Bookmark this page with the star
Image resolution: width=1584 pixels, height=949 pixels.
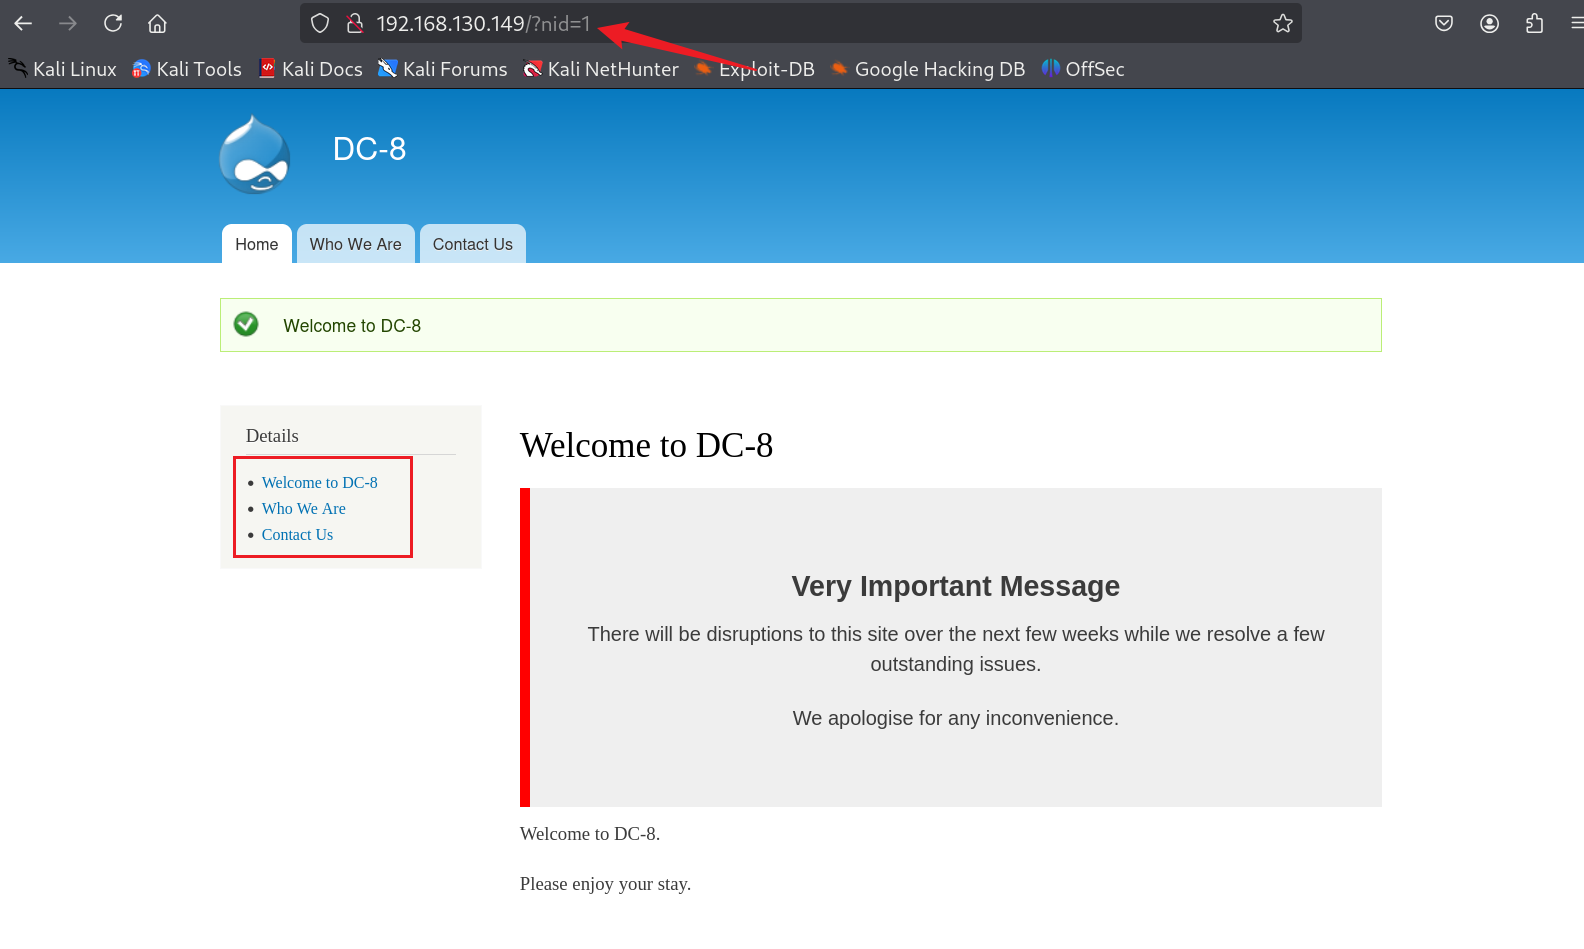click(x=1282, y=23)
